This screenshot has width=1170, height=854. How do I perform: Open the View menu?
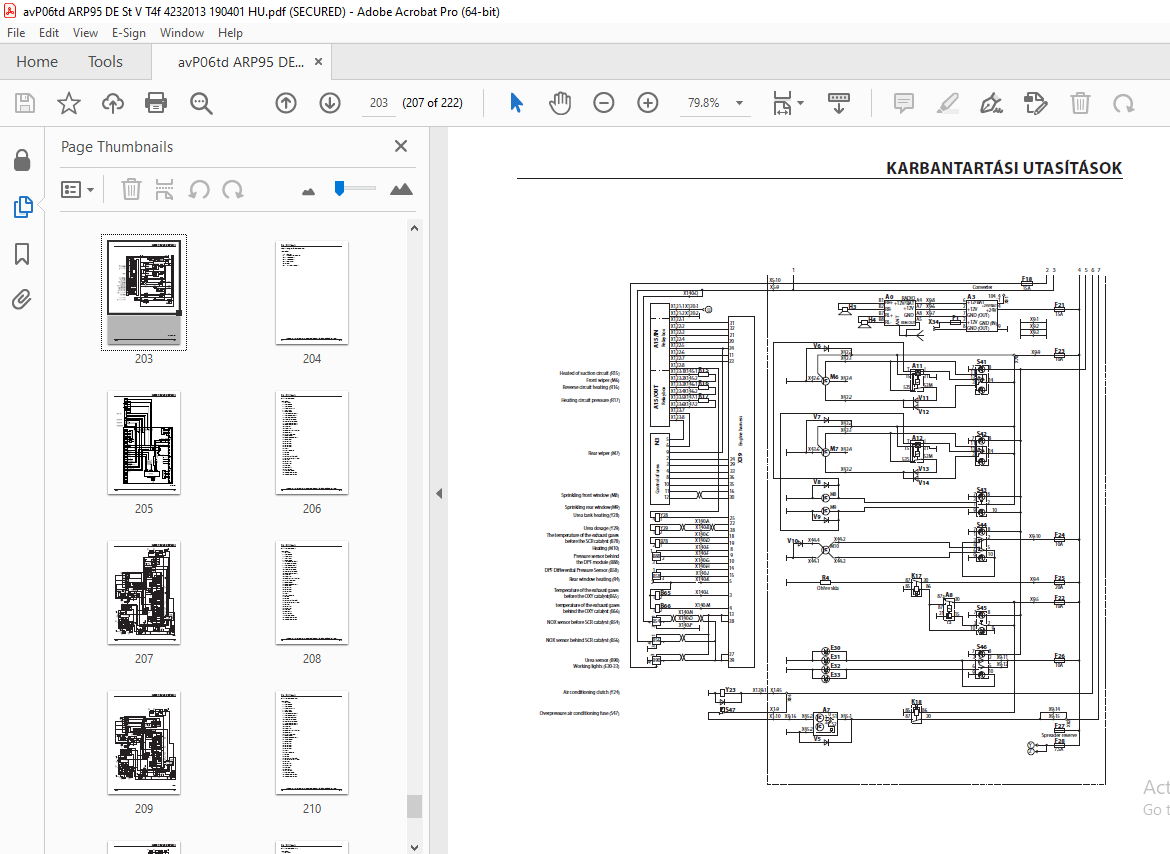pyautogui.click(x=85, y=33)
